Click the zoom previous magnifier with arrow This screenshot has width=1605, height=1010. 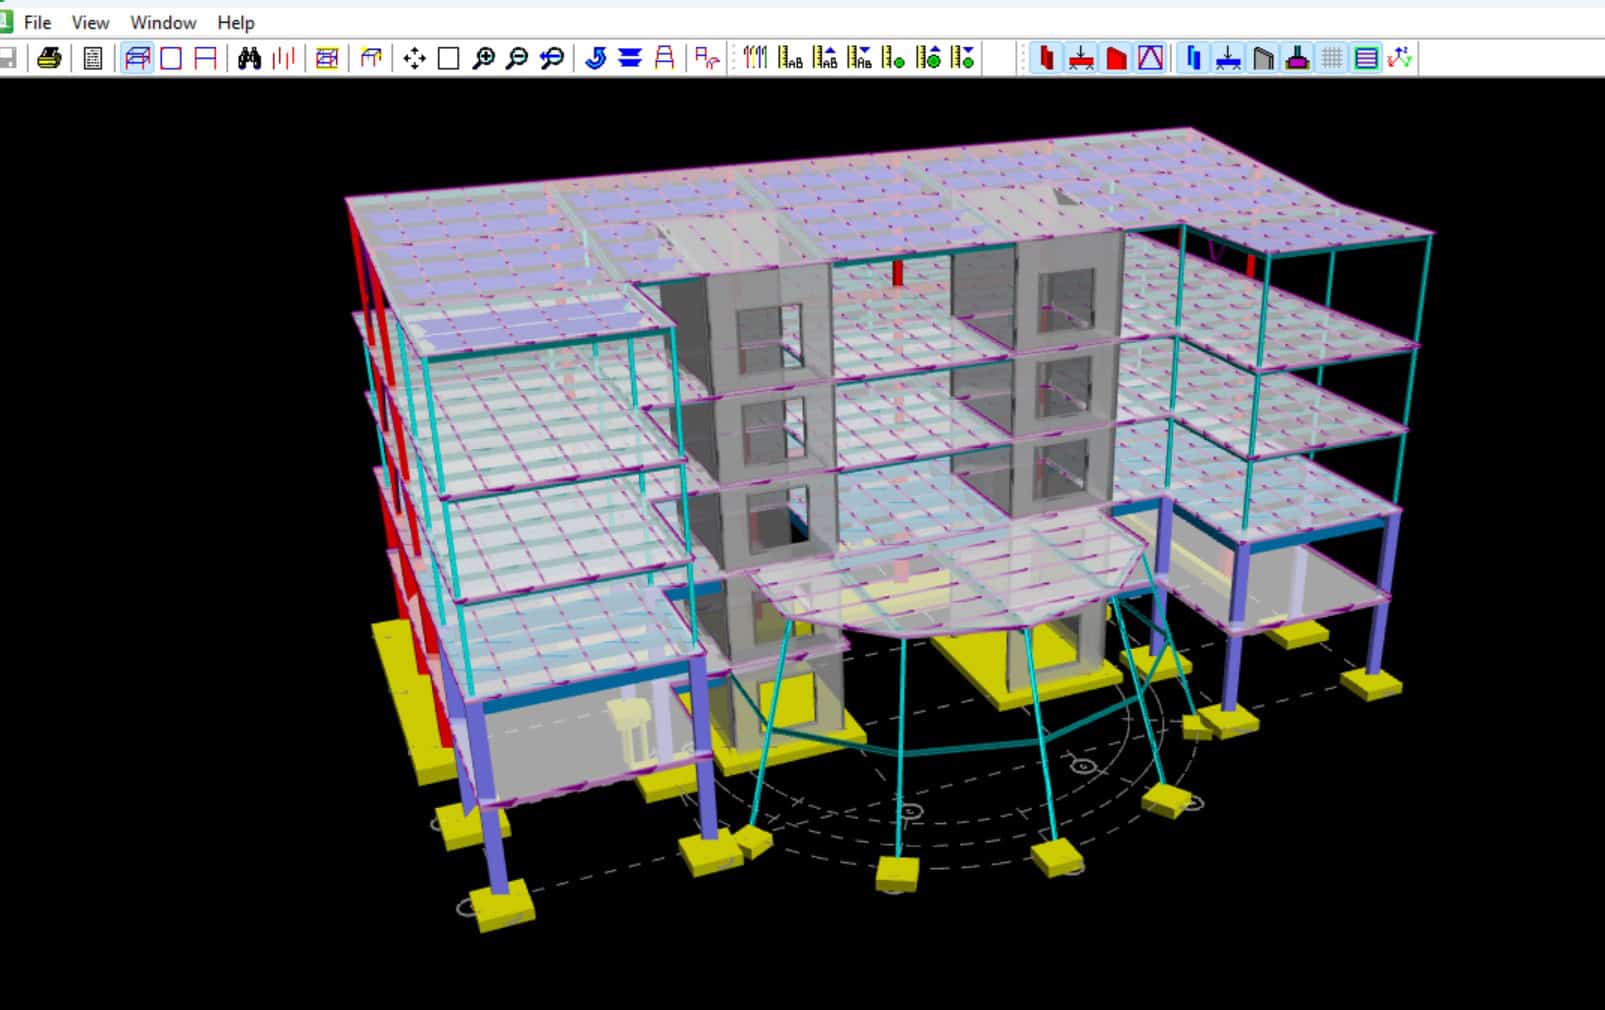[552, 58]
